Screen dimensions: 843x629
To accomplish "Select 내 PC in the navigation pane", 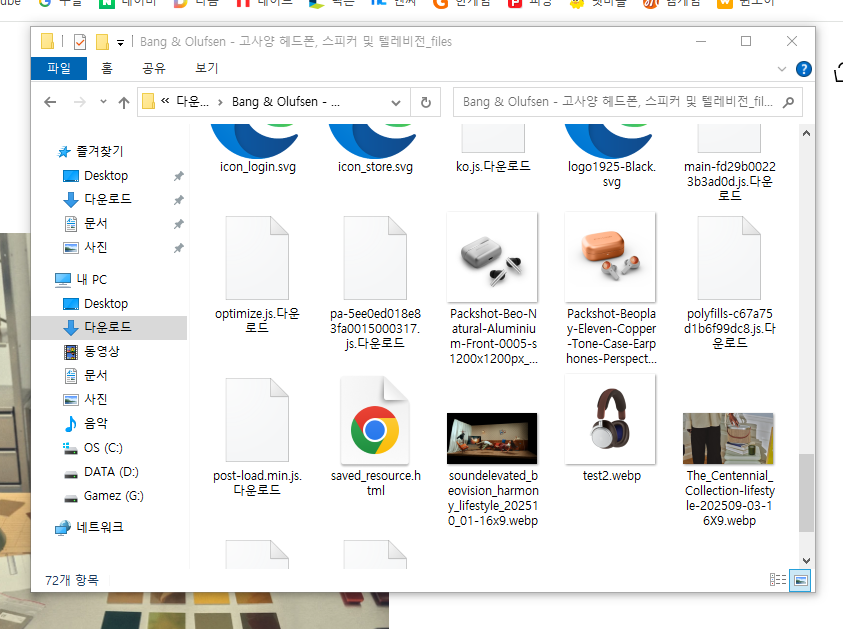I will pyautogui.click(x=91, y=280).
